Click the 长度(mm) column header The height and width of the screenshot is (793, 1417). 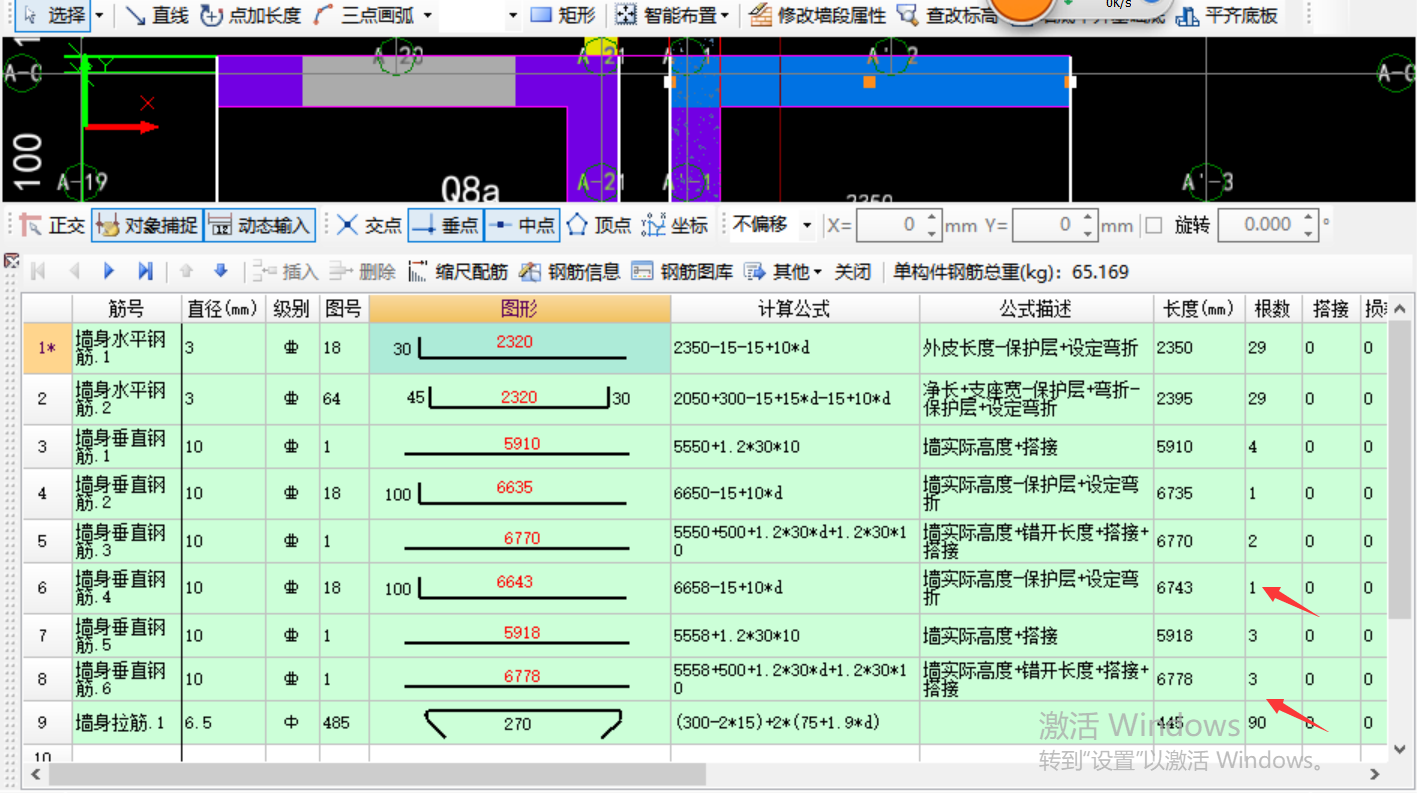[x=1199, y=308]
